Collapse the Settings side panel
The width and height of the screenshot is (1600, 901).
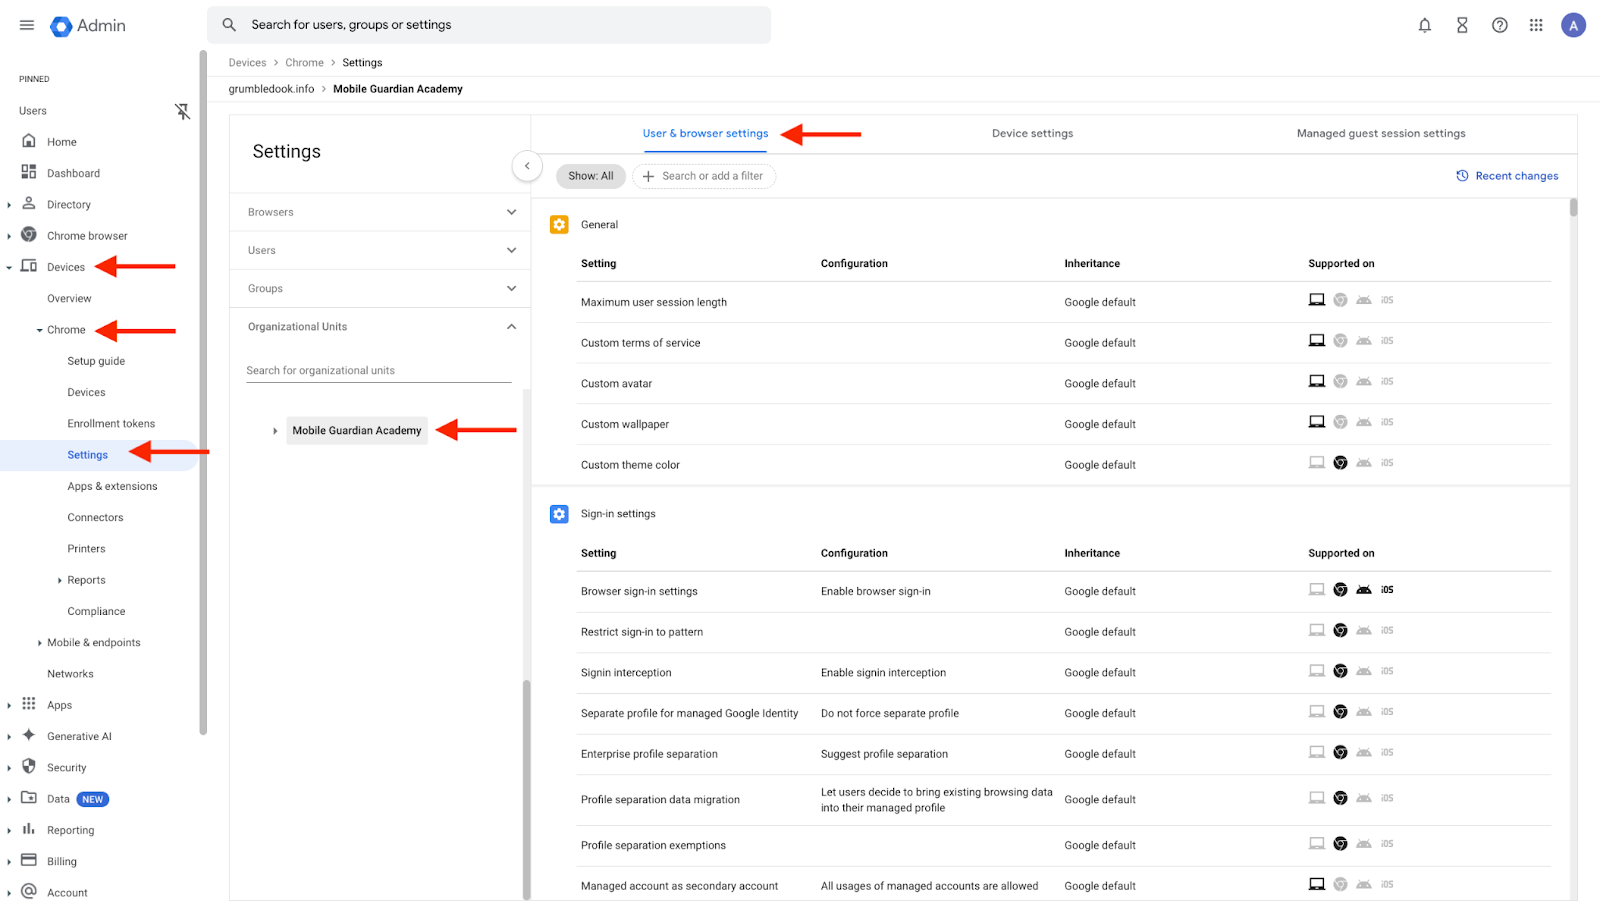527,166
